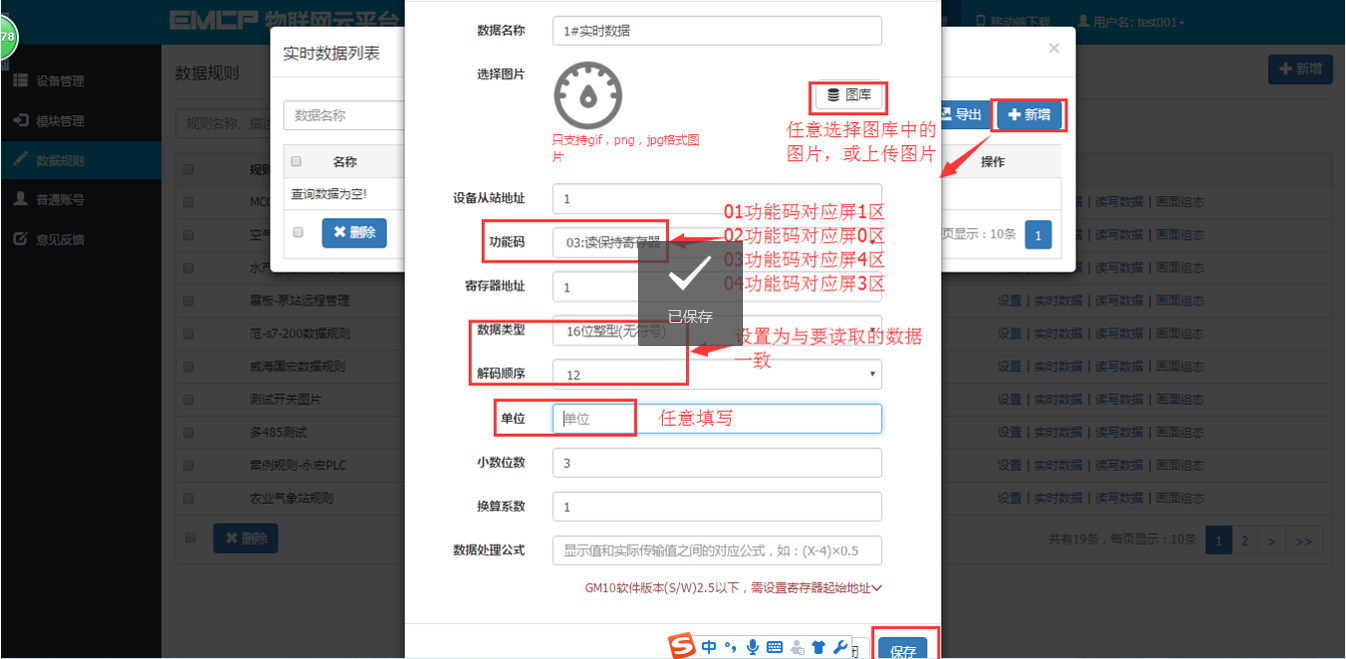Check the 案例规则-永宏PLC row checkbox
This screenshot has width=1346, height=659.
click(188, 465)
